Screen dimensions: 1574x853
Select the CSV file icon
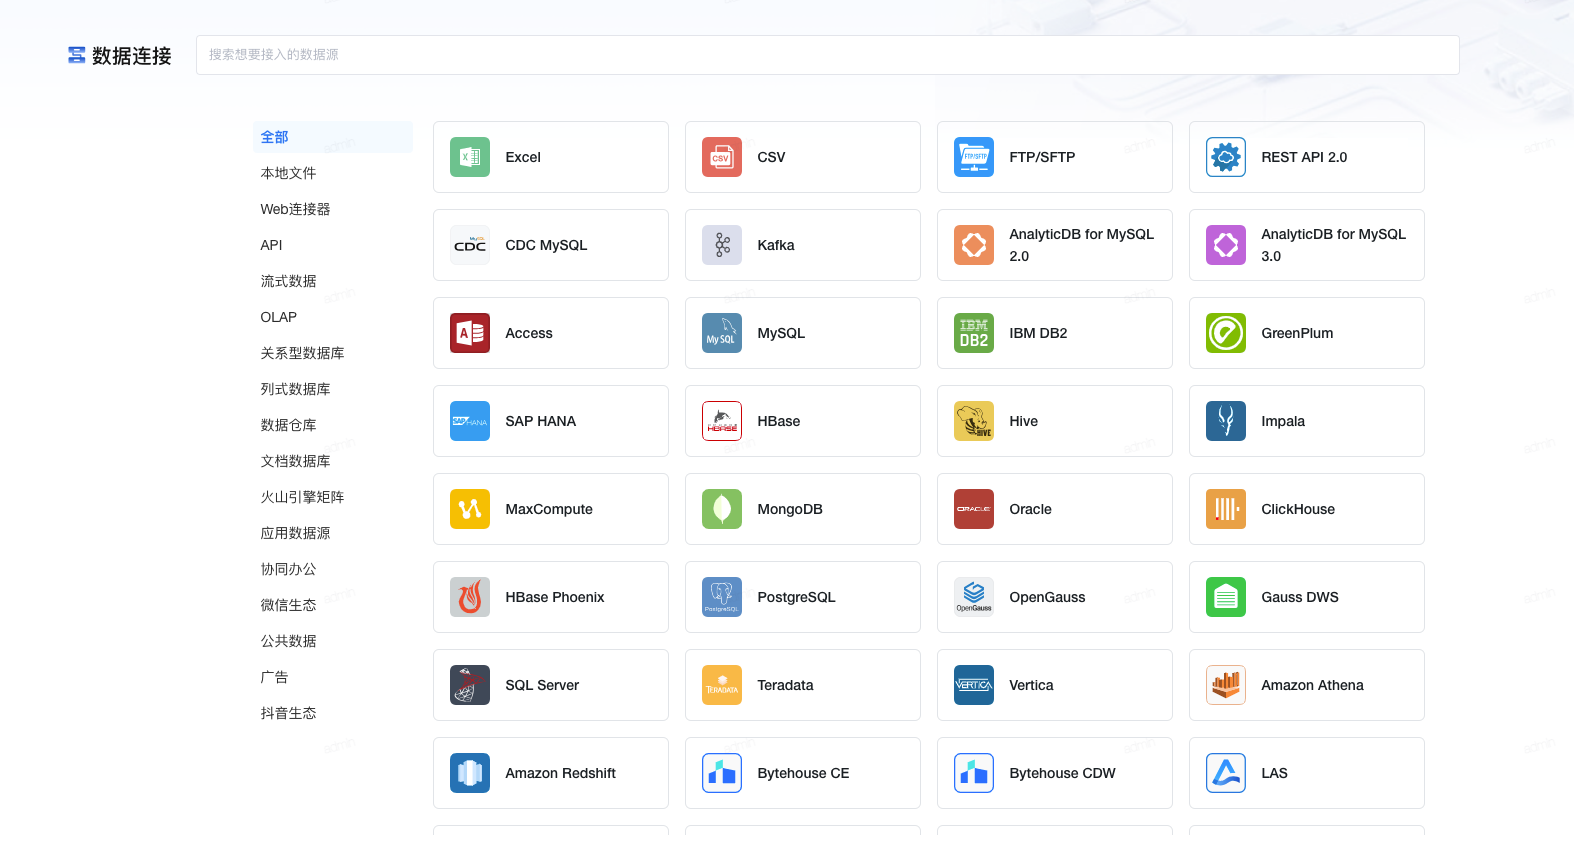click(x=722, y=157)
